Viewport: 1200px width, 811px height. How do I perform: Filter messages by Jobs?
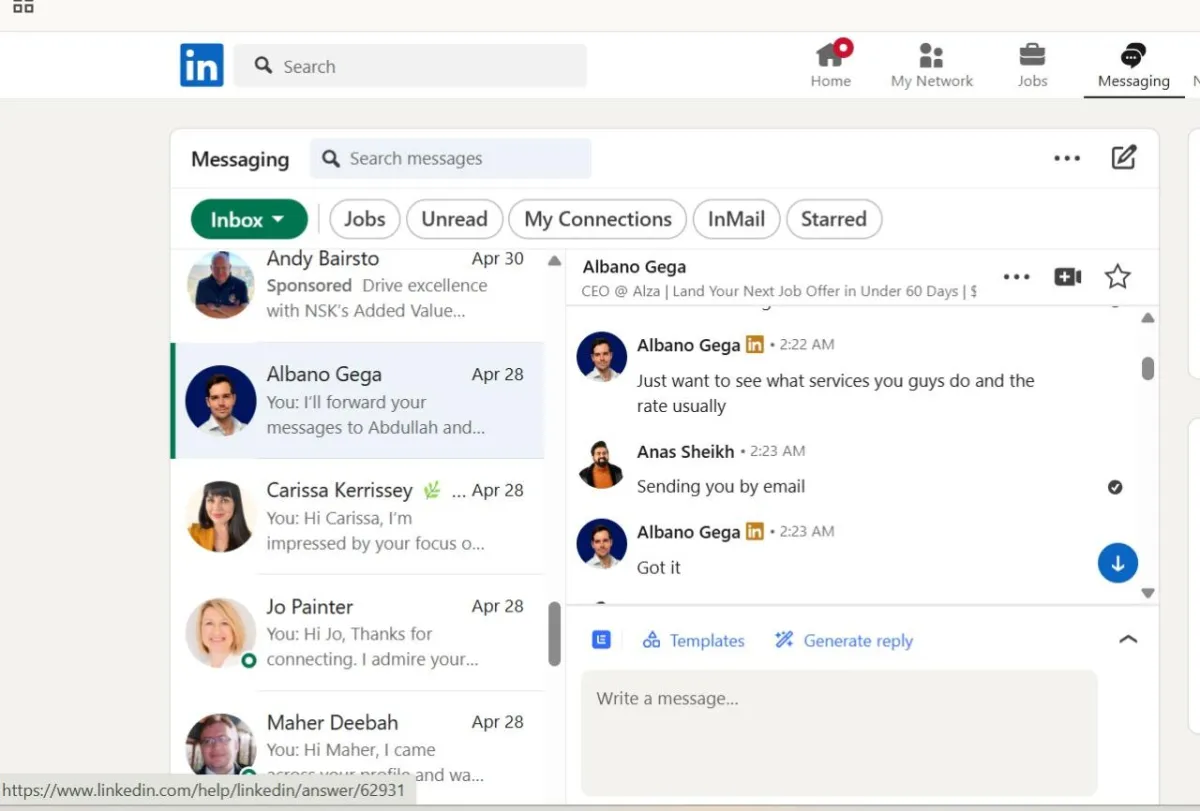coord(365,219)
